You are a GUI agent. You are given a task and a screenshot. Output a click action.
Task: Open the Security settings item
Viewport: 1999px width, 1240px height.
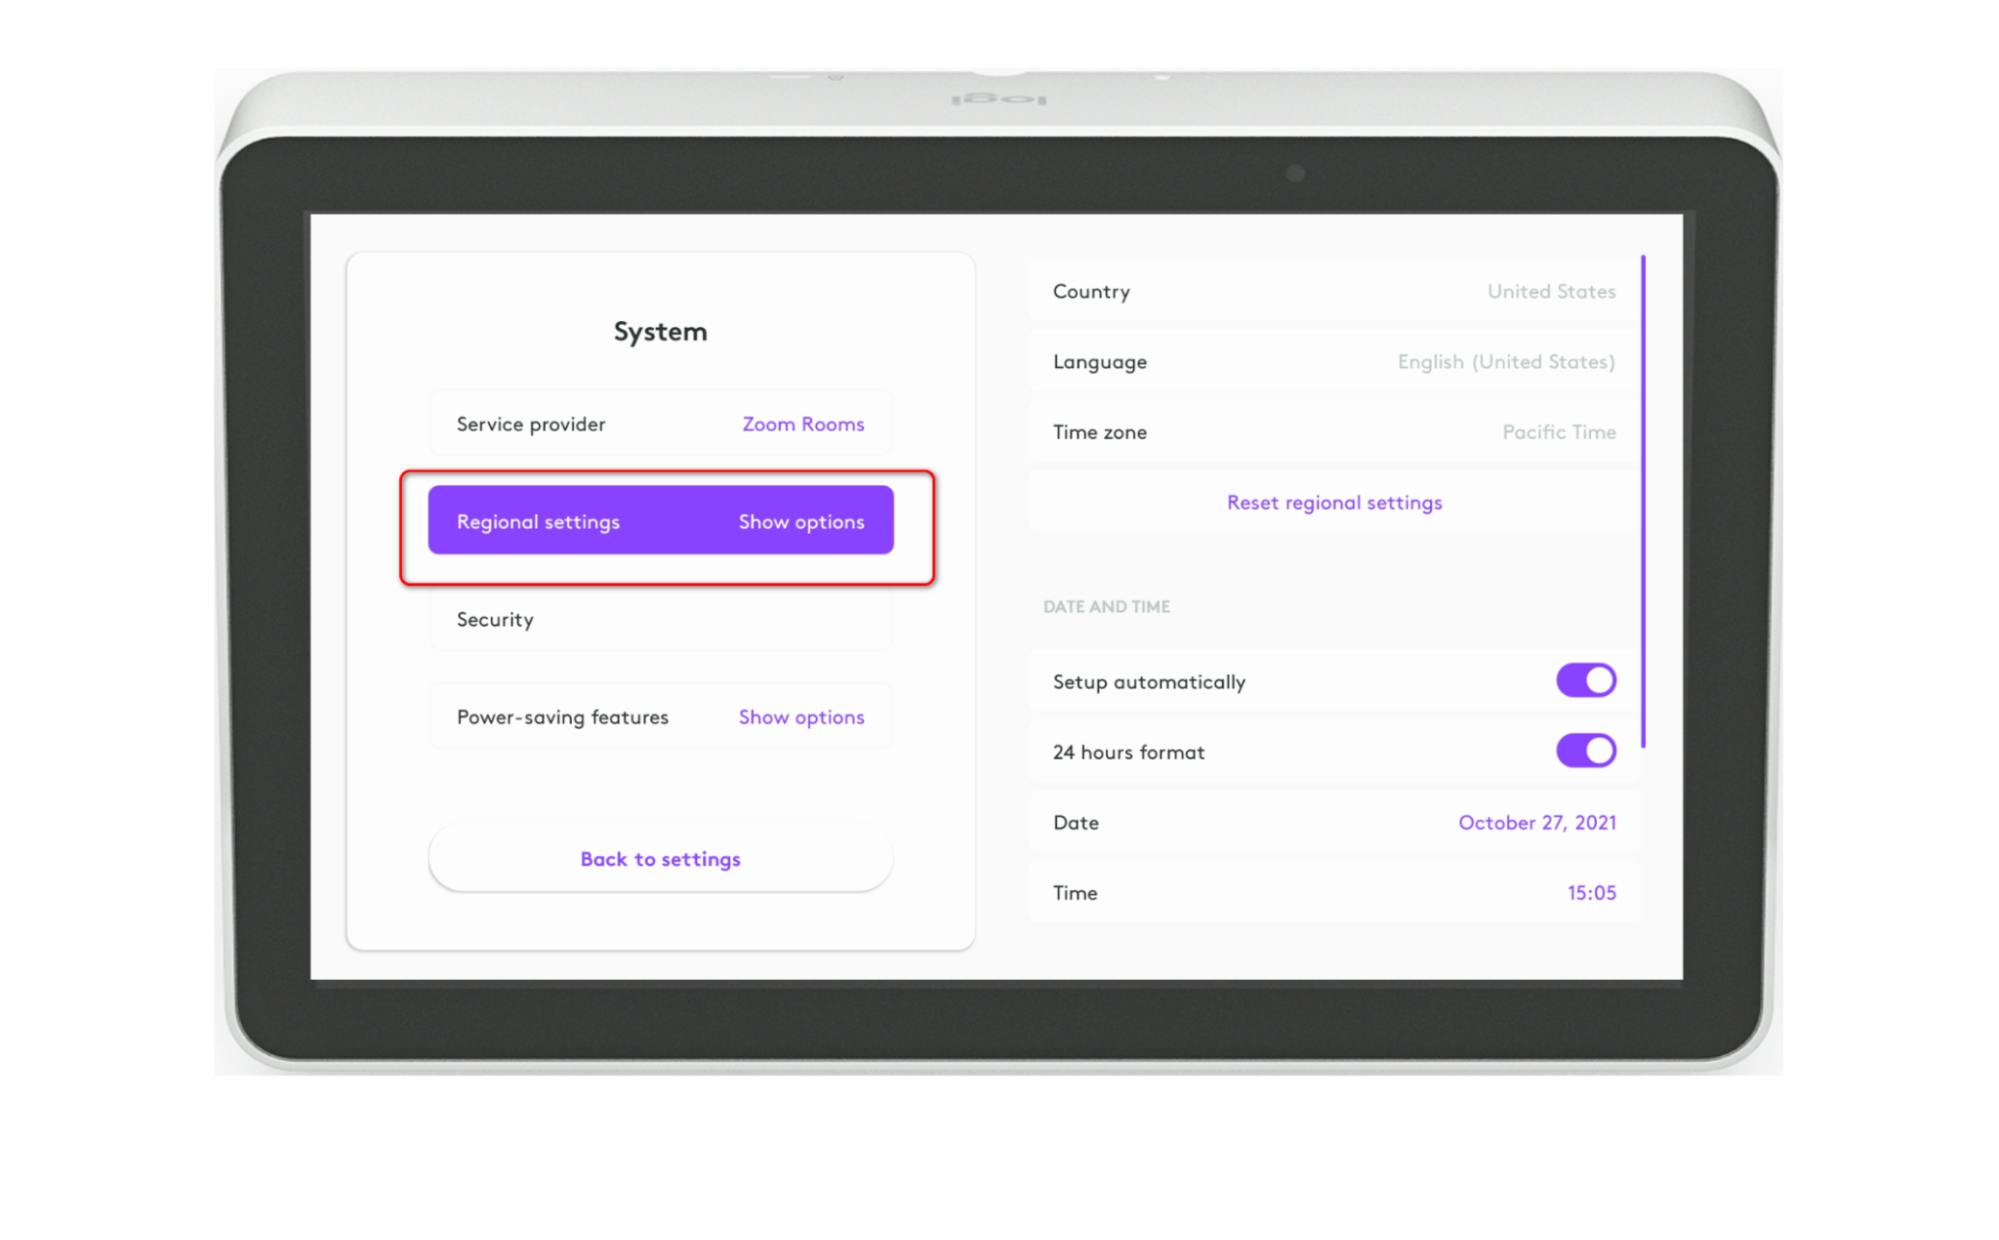coord(495,619)
